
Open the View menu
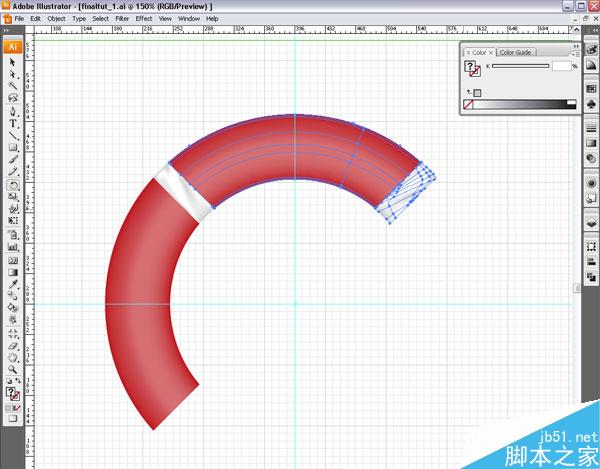pyautogui.click(x=165, y=18)
